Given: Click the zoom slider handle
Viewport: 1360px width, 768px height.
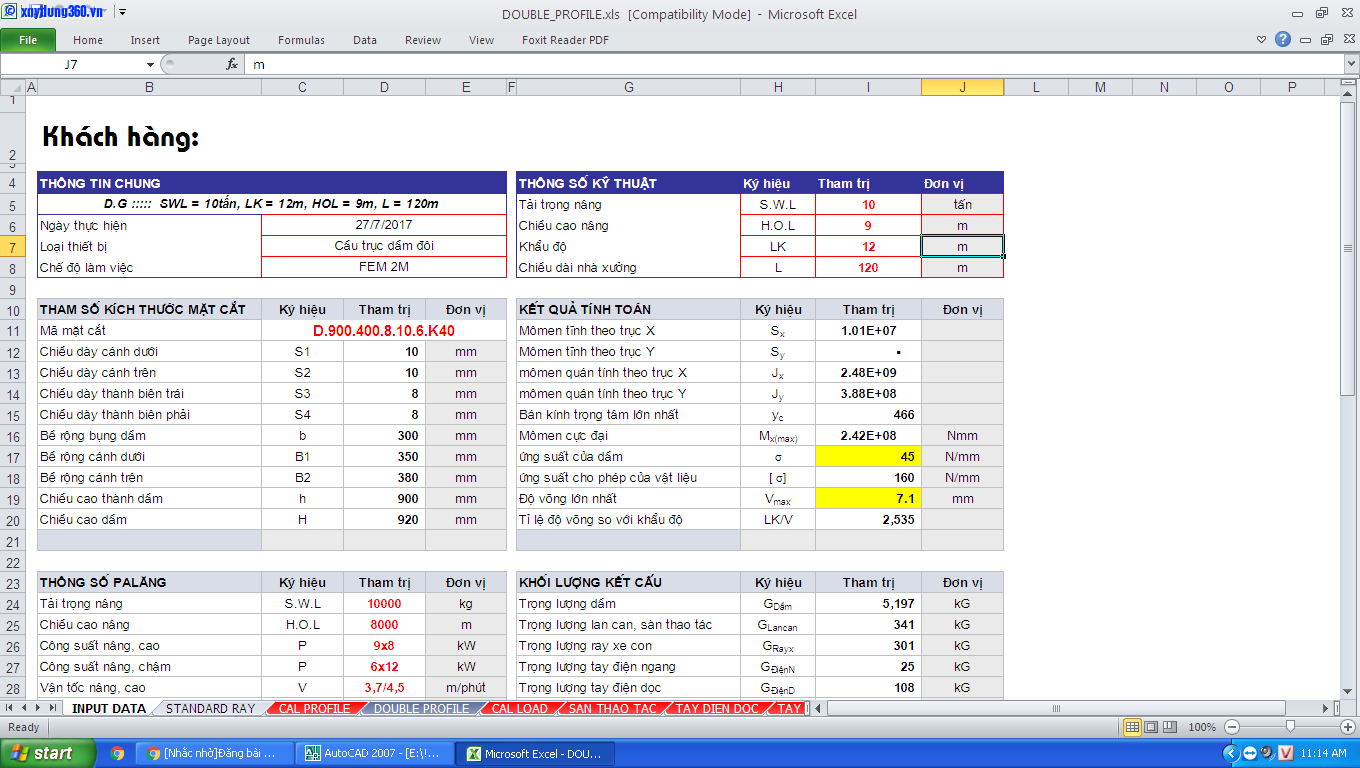Looking at the screenshot, I should coord(1291,727).
